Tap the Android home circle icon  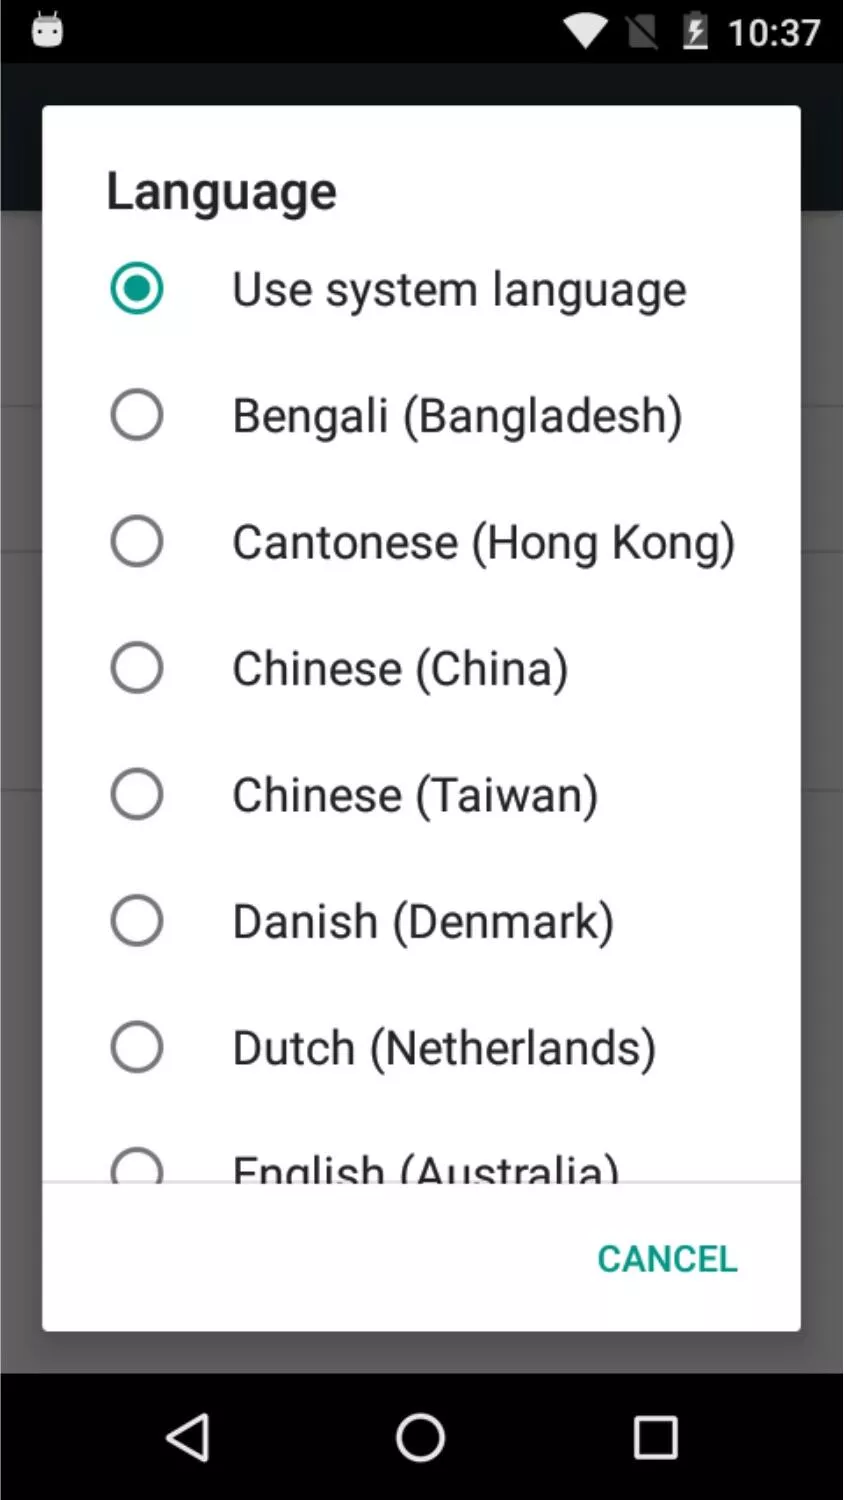(x=421, y=1438)
